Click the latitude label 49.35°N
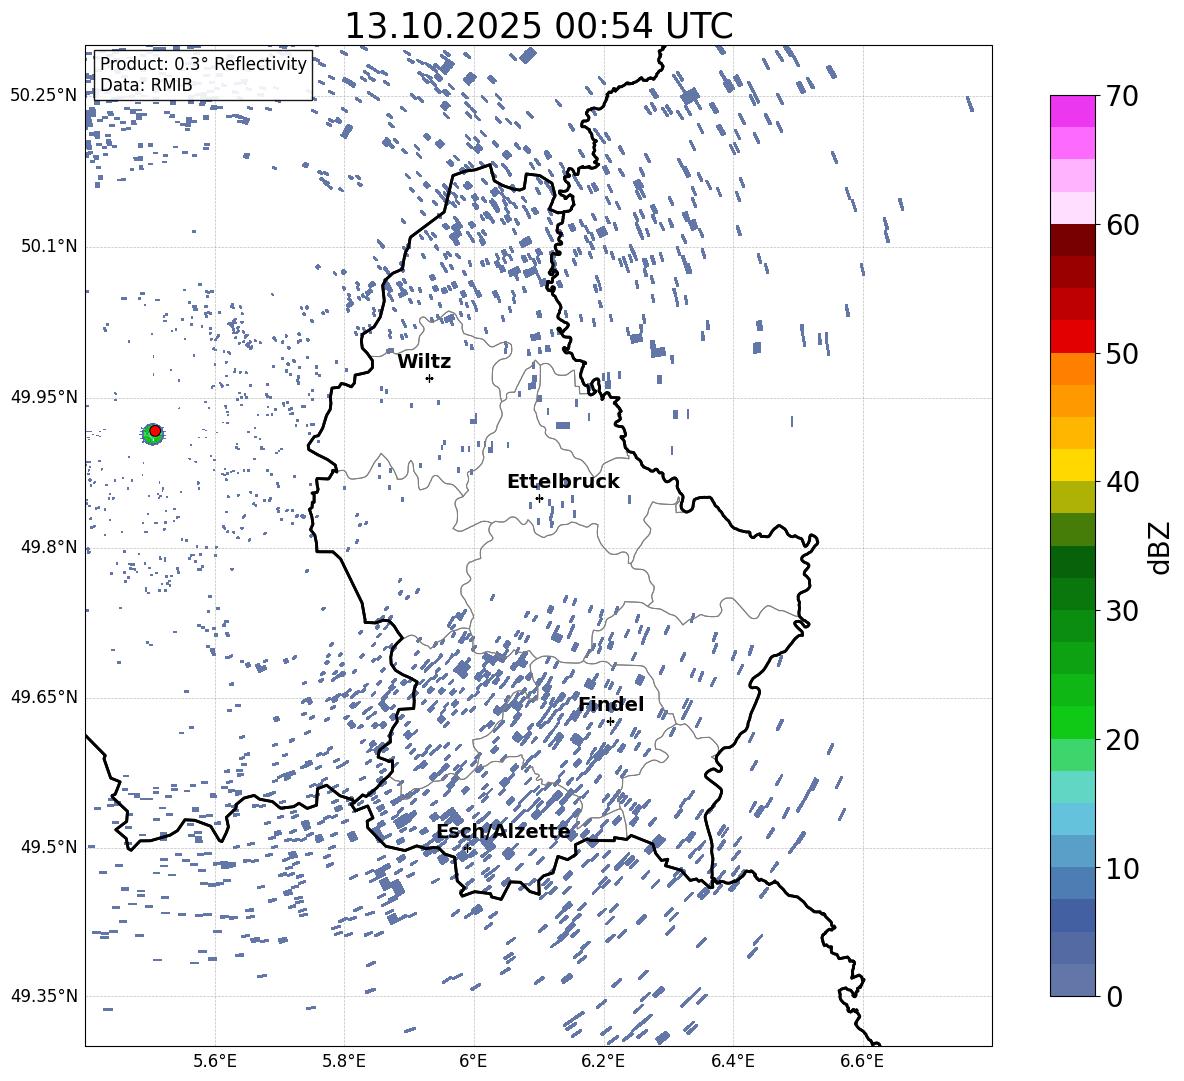Viewport: 1184px width, 1081px height. [x=44, y=996]
